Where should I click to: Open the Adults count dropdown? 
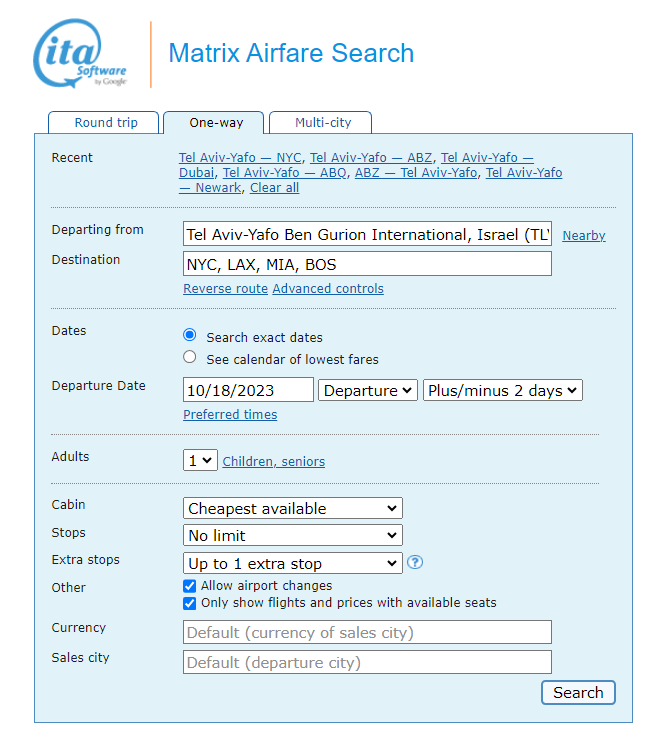tap(200, 460)
